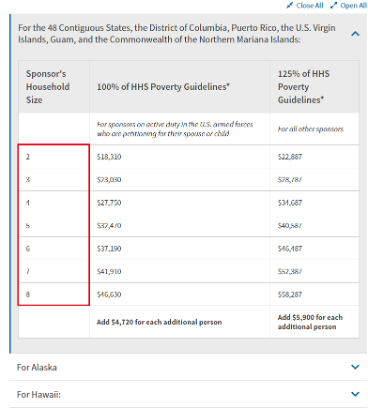
Task: Click Add $5,900 for each additional person text
Action: click(310, 322)
